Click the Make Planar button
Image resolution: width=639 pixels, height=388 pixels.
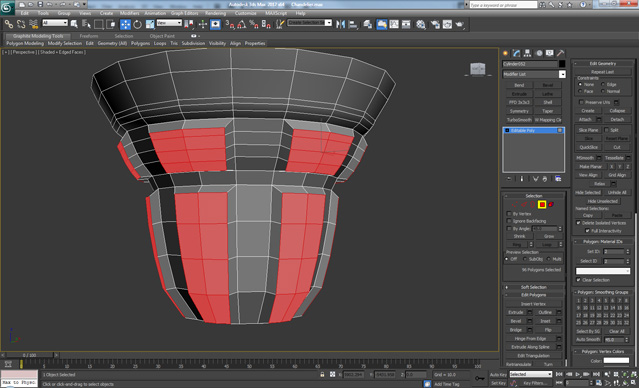[x=591, y=167]
